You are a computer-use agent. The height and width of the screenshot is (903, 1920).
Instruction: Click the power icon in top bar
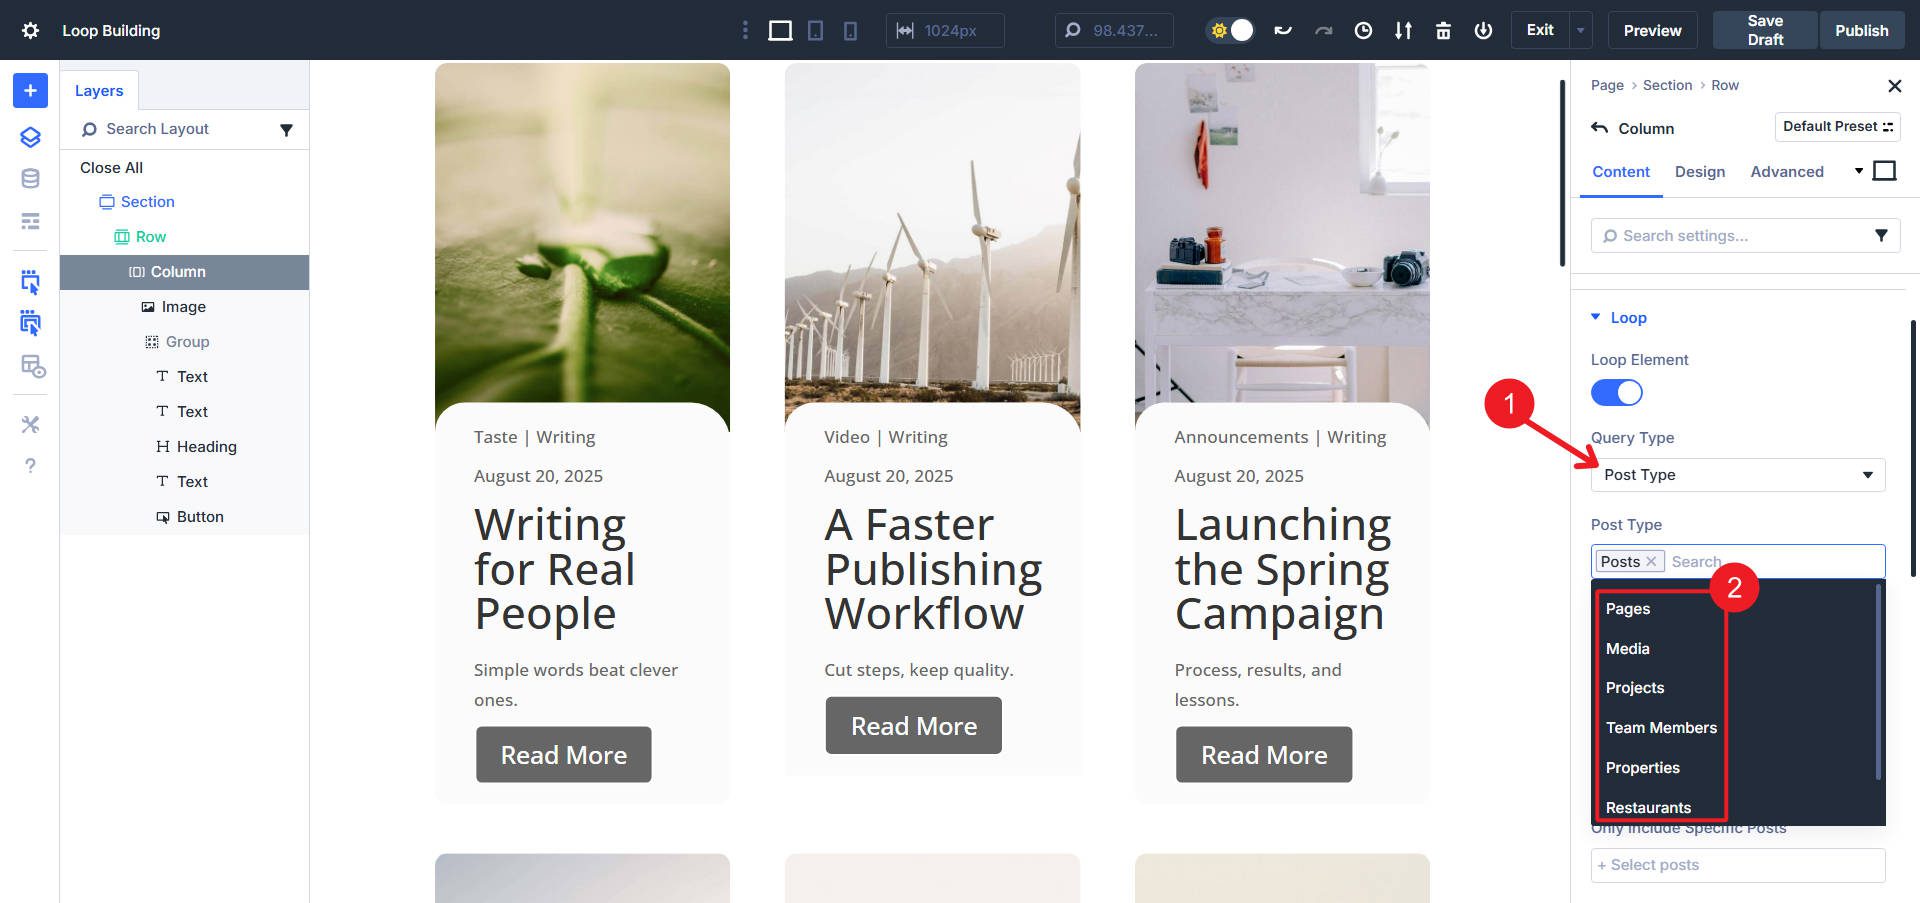tap(1483, 31)
